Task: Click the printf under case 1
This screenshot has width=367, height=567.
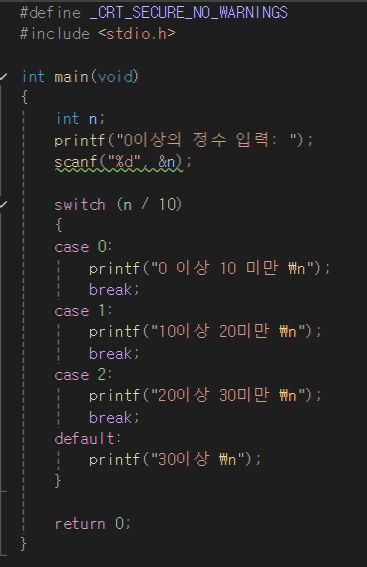Action: pyautogui.click(x=205, y=332)
